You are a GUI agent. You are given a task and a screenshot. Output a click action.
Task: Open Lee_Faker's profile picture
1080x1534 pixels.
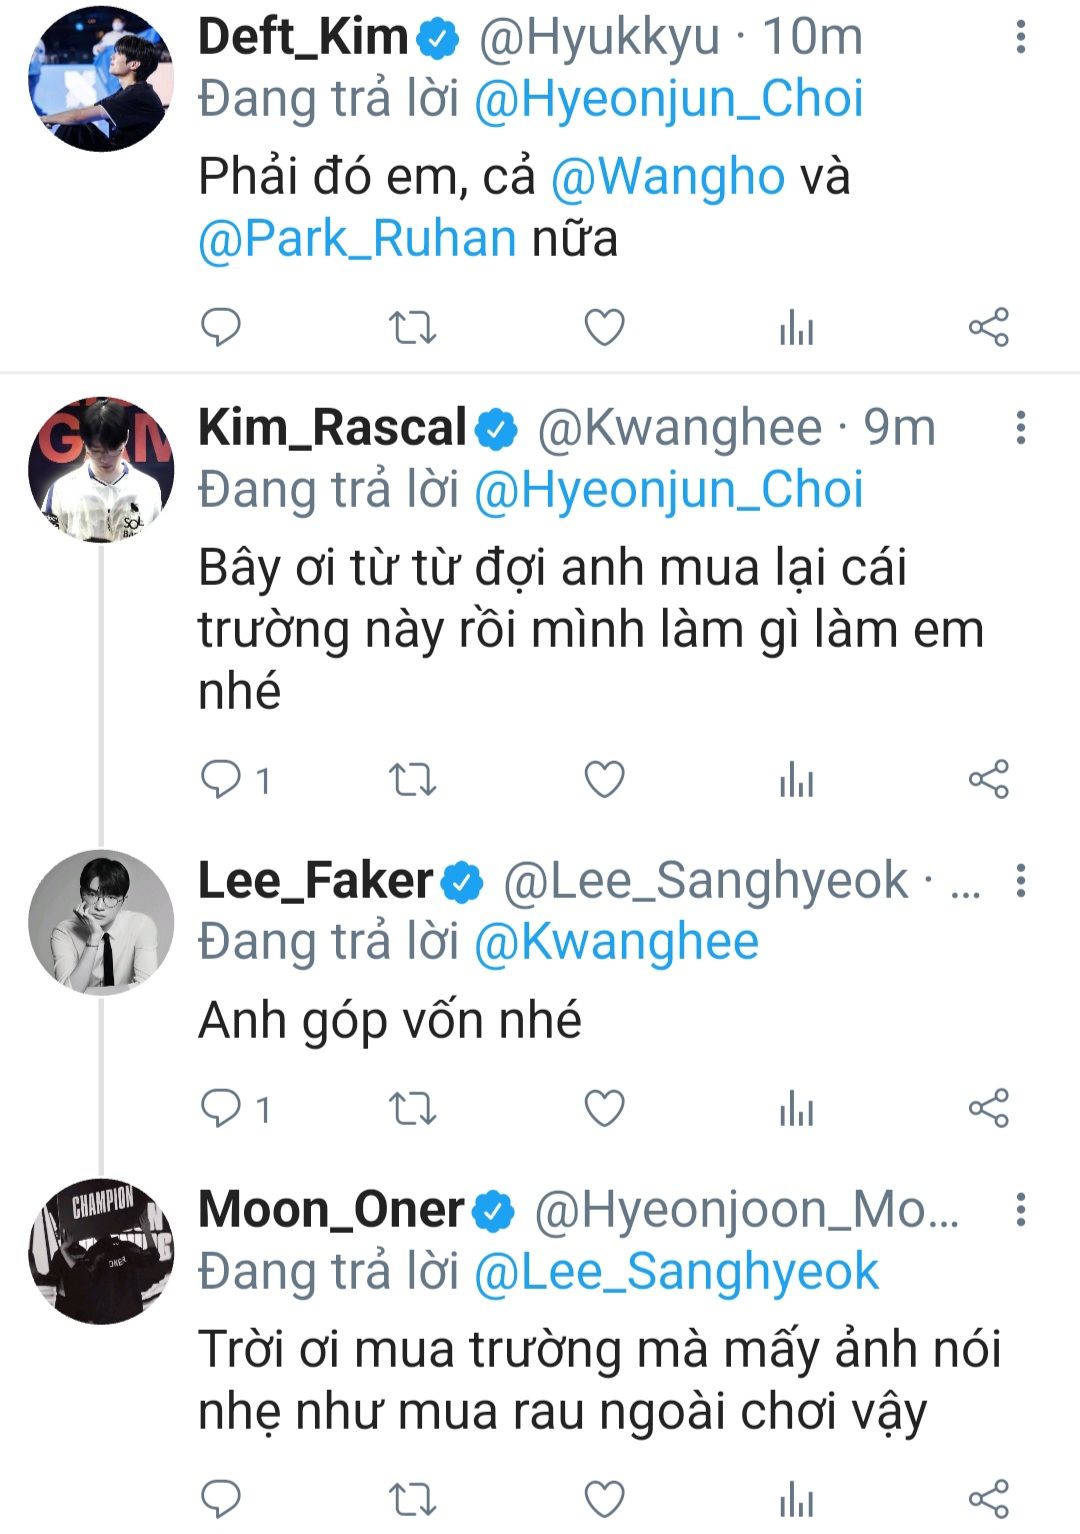101,922
